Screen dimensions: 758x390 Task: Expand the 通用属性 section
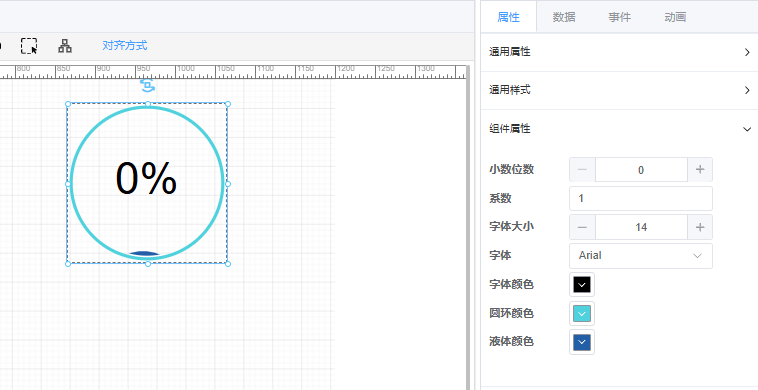pos(620,52)
